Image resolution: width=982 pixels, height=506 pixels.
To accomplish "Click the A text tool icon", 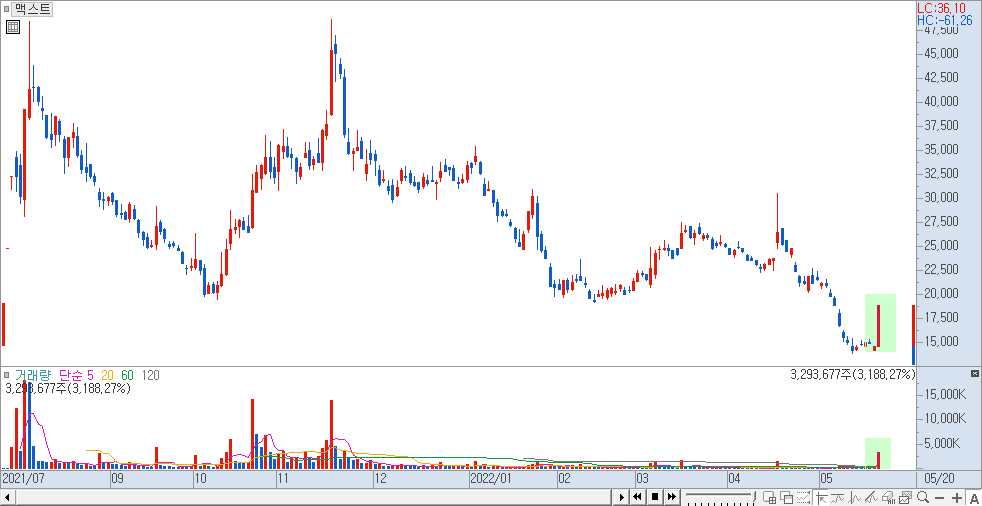I will [974, 498].
